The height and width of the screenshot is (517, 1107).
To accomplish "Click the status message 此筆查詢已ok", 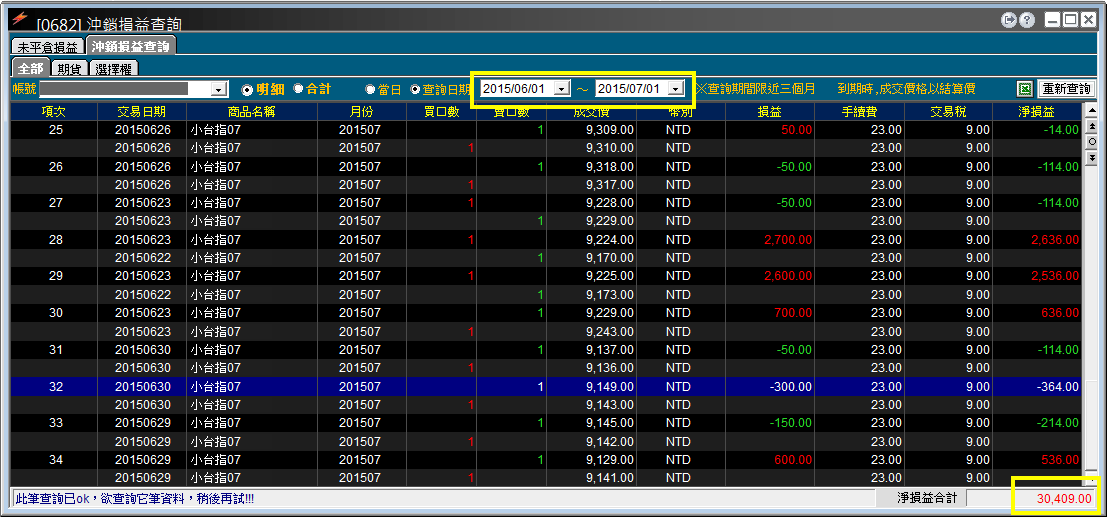I will tap(134, 499).
